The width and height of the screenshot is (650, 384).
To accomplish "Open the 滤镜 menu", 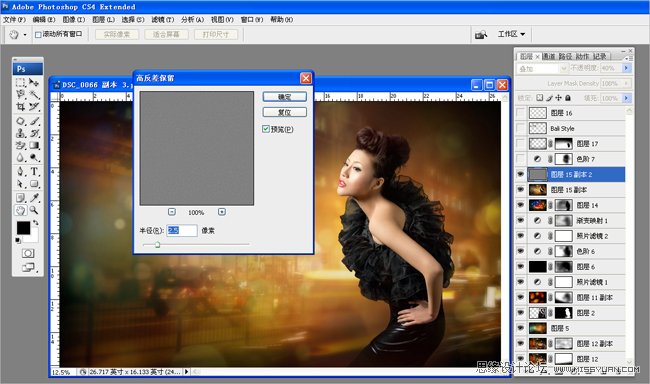I will click(x=162, y=19).
